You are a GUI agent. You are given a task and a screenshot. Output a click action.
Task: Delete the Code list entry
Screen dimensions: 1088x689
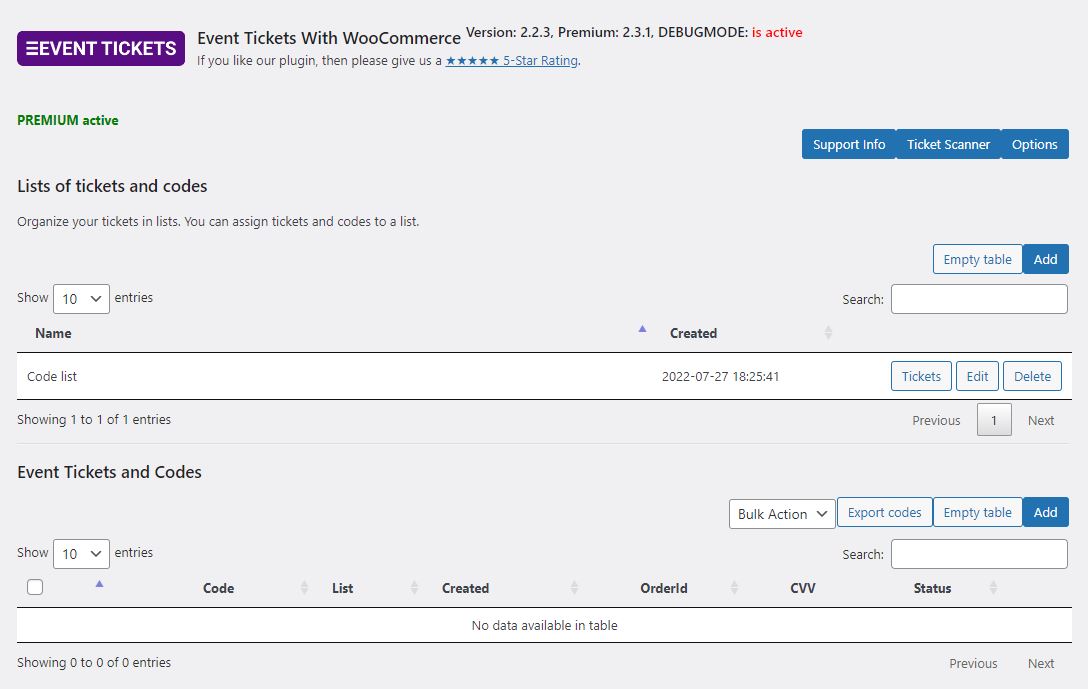[1032, 376]
